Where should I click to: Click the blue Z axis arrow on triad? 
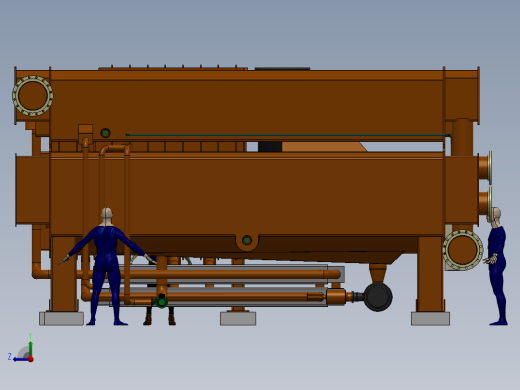pos(20,359)
